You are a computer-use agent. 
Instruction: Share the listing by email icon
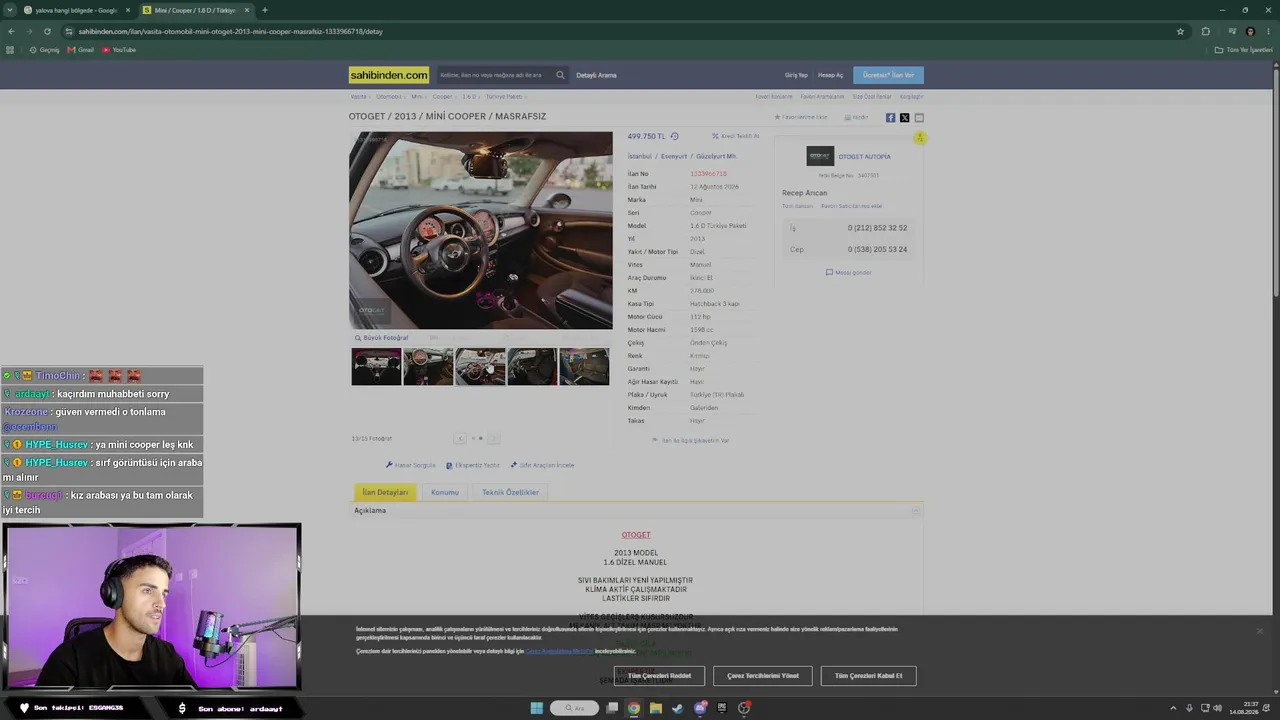click(x=919, y=118)
